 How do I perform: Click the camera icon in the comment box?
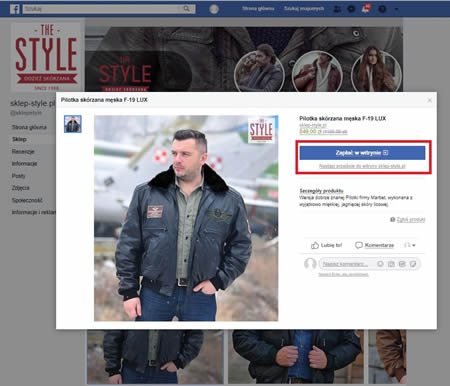[391, 264]
